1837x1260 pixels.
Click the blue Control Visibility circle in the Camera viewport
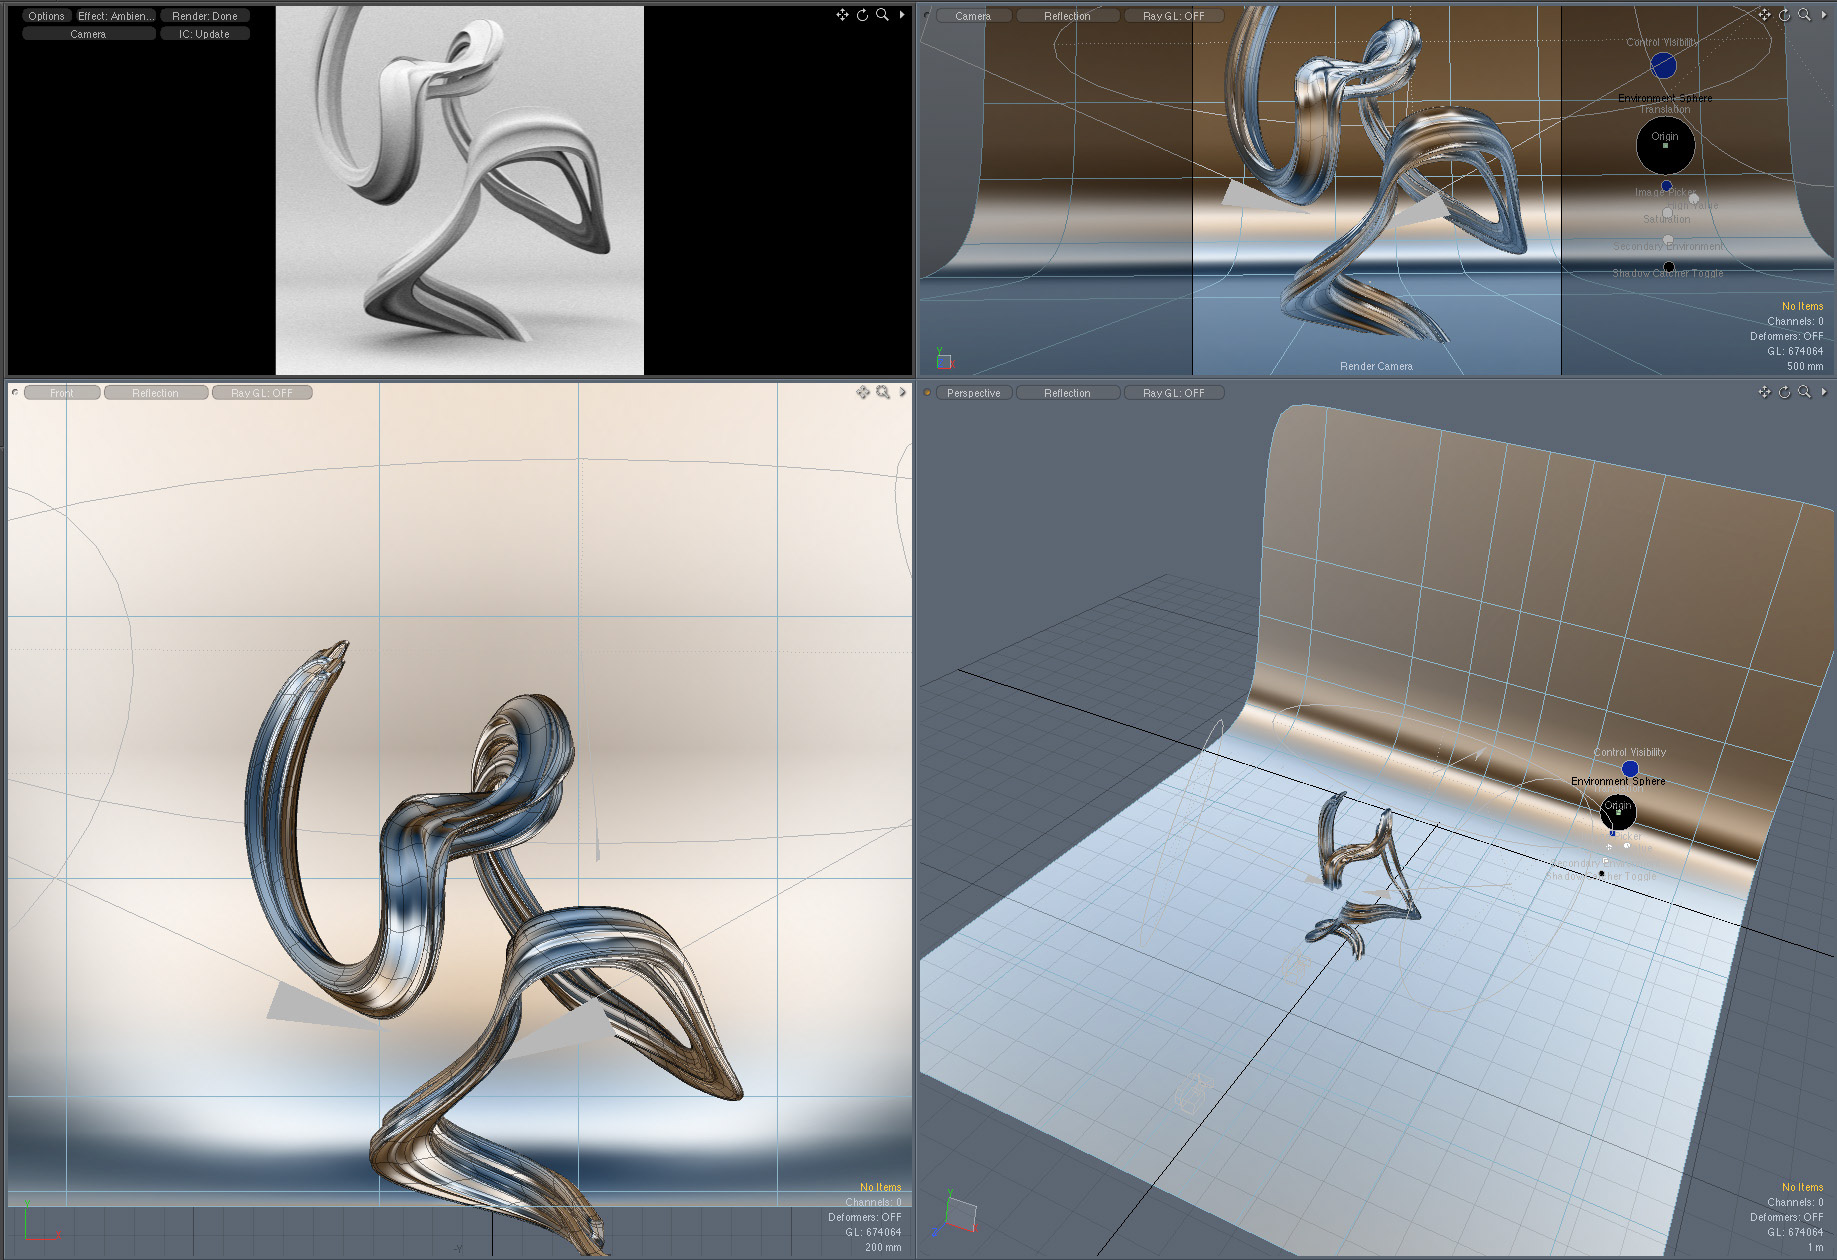coord(1663,65)
